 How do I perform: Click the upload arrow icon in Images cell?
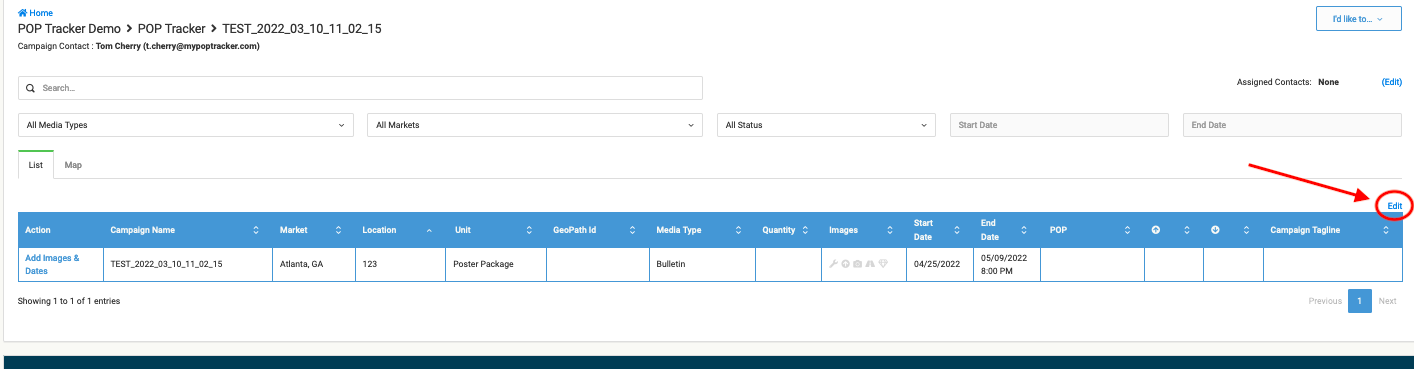(846, 265)
